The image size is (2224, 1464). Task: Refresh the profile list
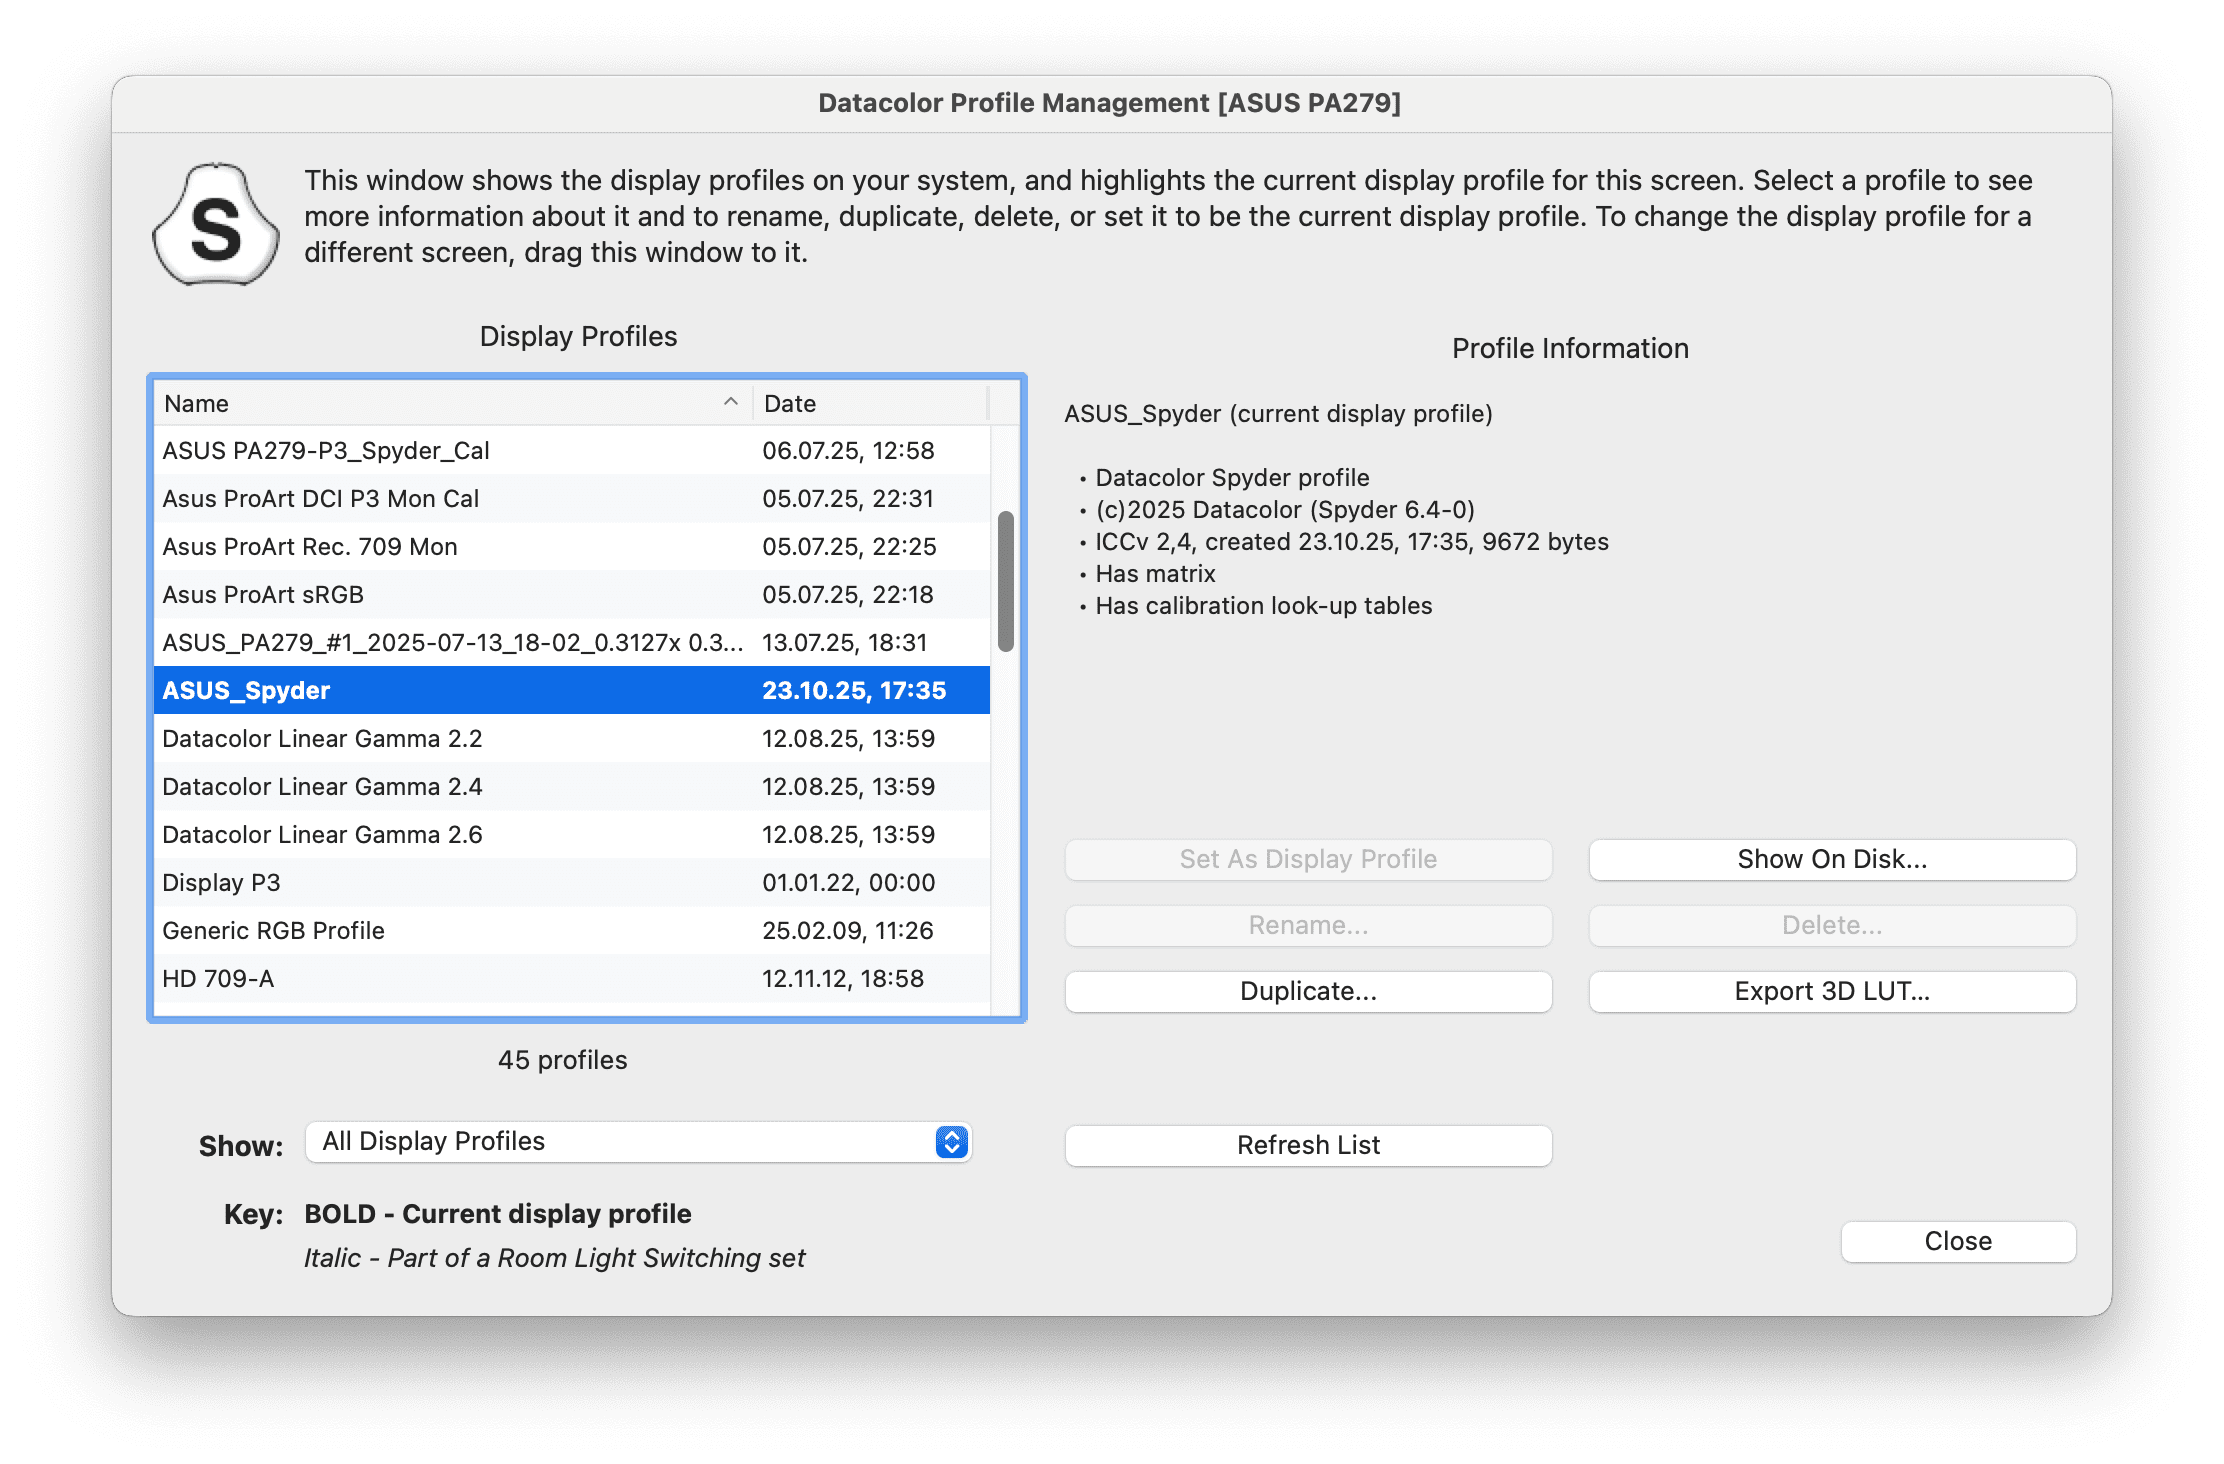click(x=1307, y=1145)
